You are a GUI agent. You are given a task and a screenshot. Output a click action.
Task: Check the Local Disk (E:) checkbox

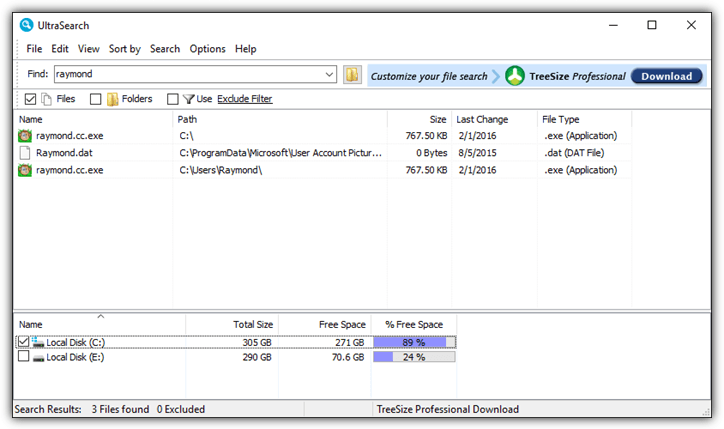tap(24, 356)
